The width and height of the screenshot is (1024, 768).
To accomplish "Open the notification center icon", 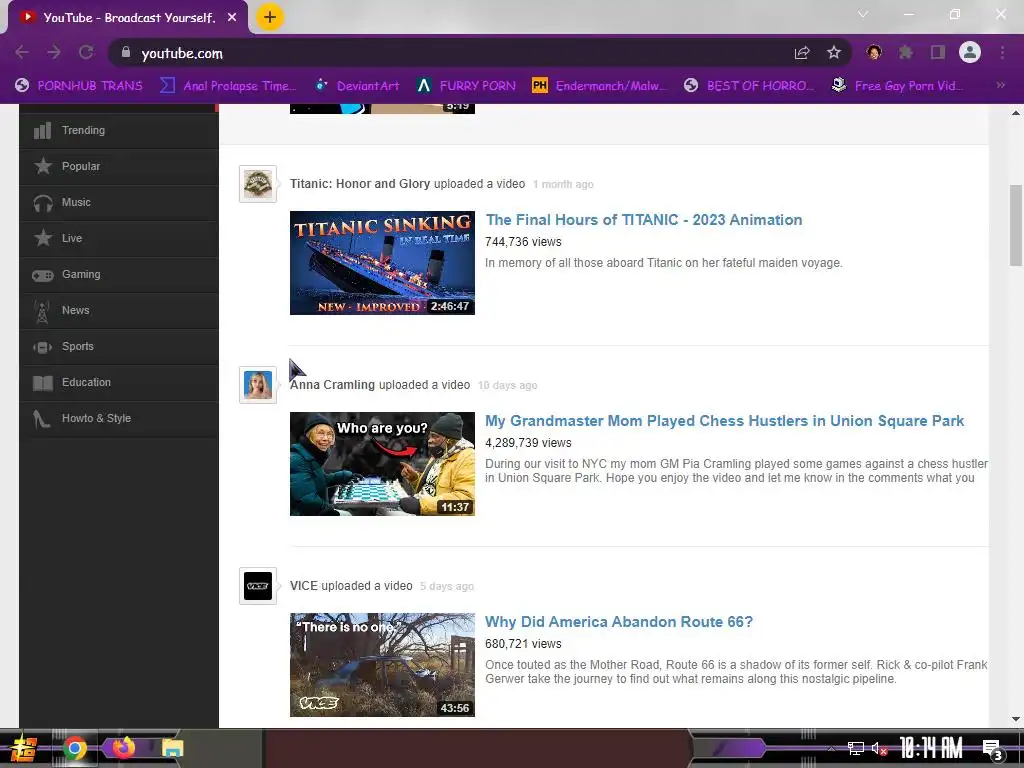I will (x=992, y=748).
